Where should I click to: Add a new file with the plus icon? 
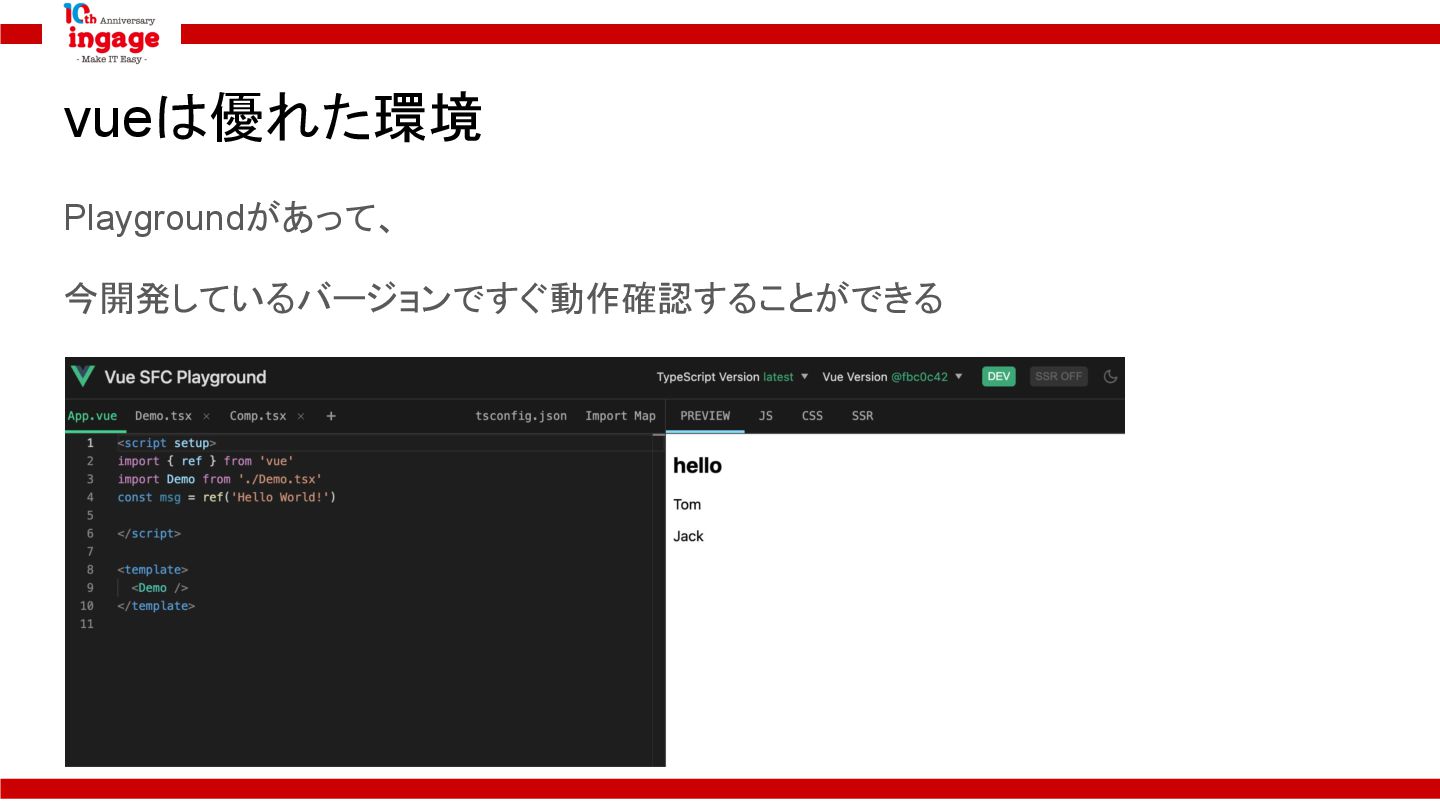tap(331, 416)
